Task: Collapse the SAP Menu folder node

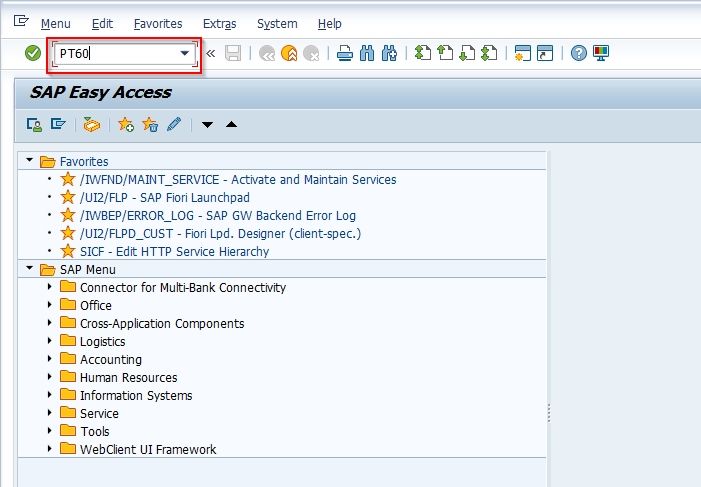Action: [30, 268]
